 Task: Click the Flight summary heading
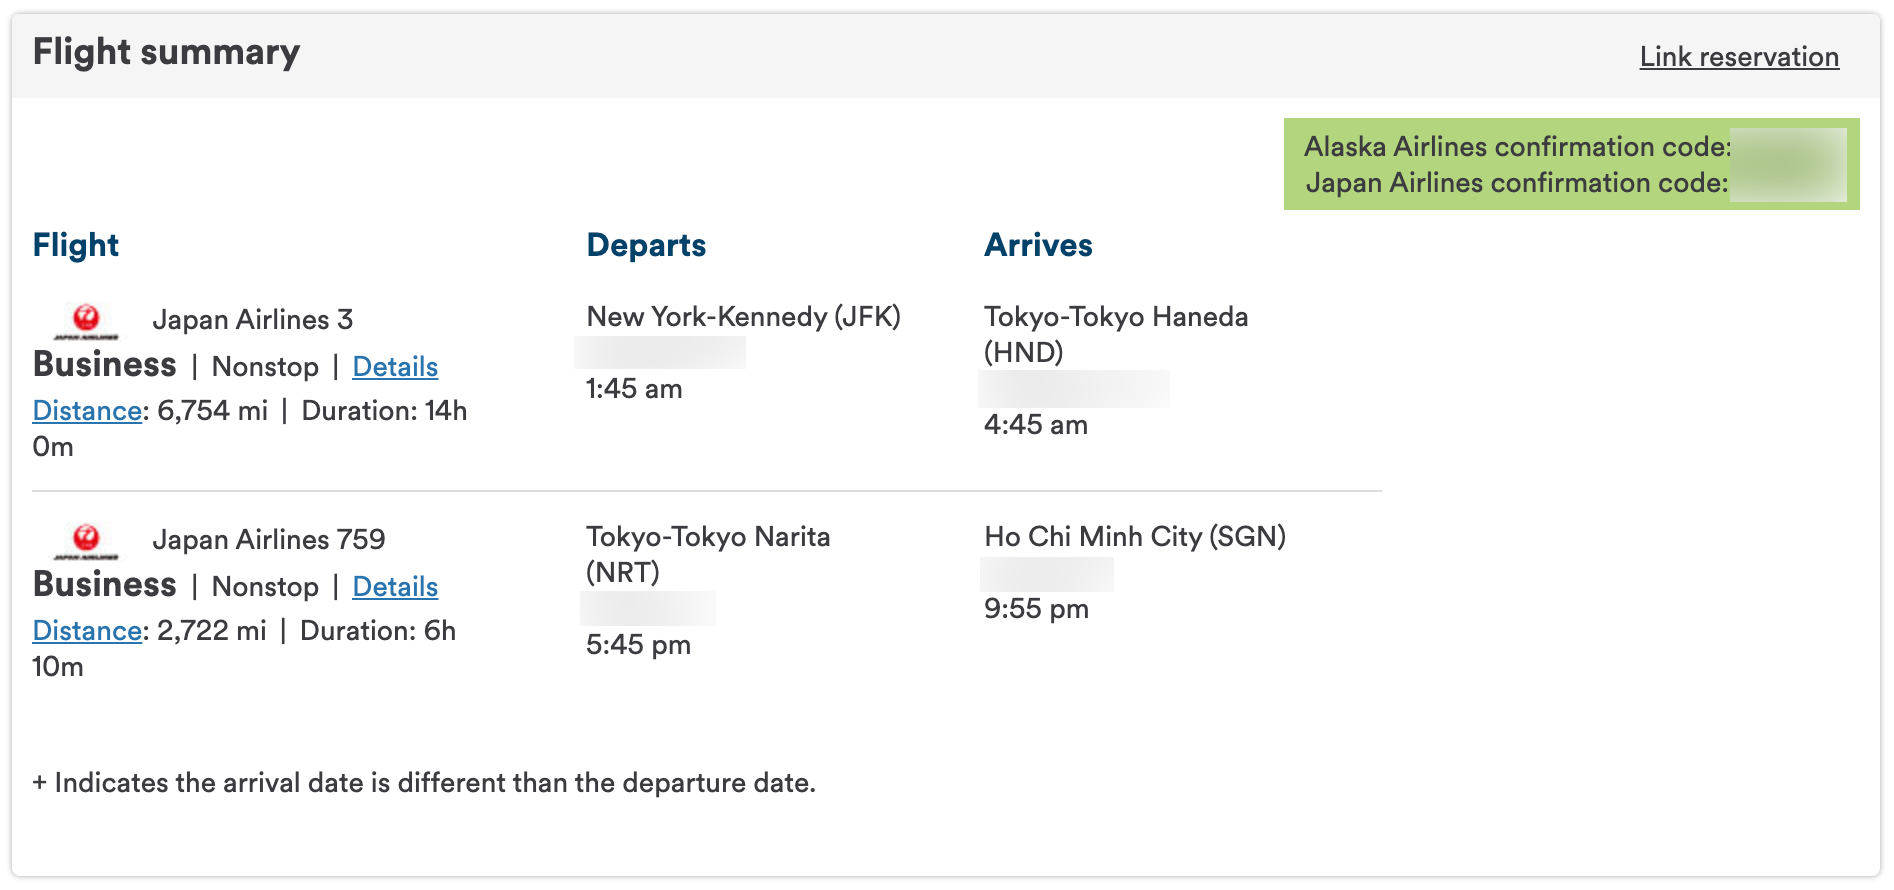click(165, 52)
